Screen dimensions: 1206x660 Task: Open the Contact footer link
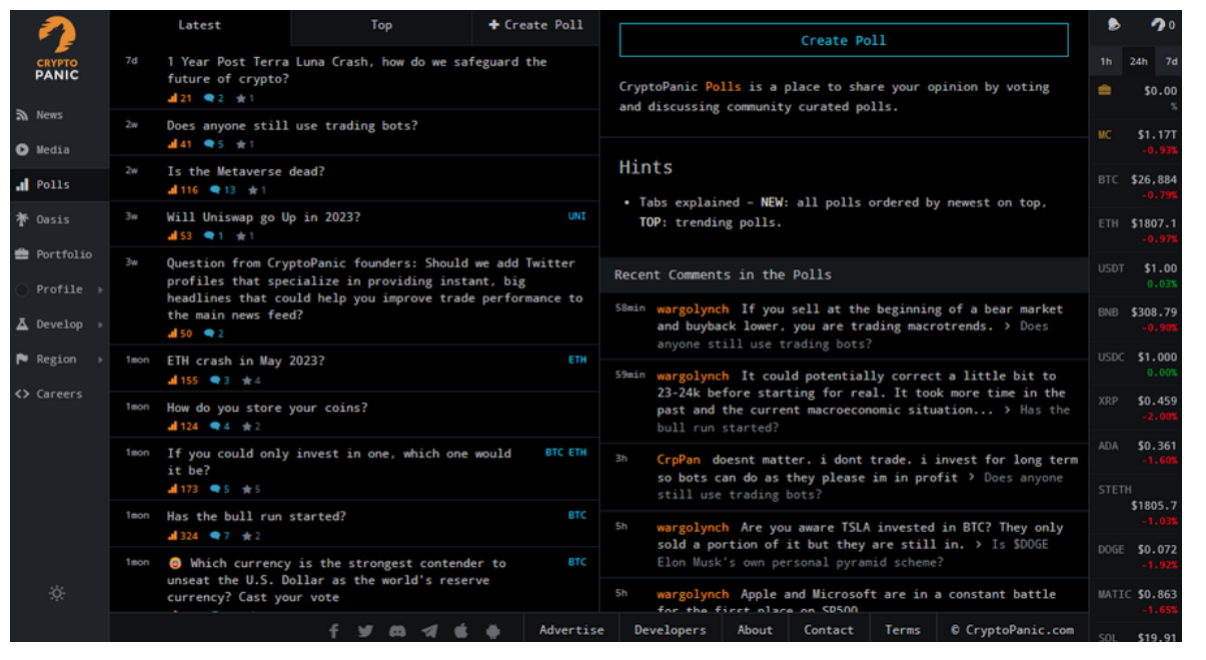point(829,630)
